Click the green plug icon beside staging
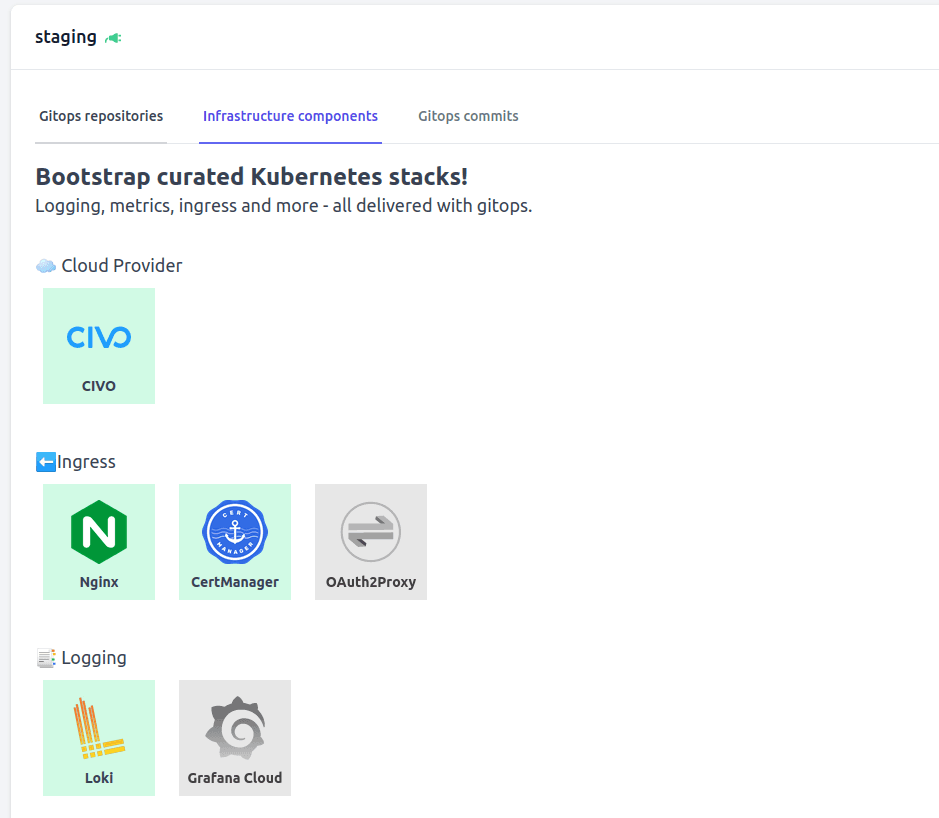 click(x=113, y=38)
